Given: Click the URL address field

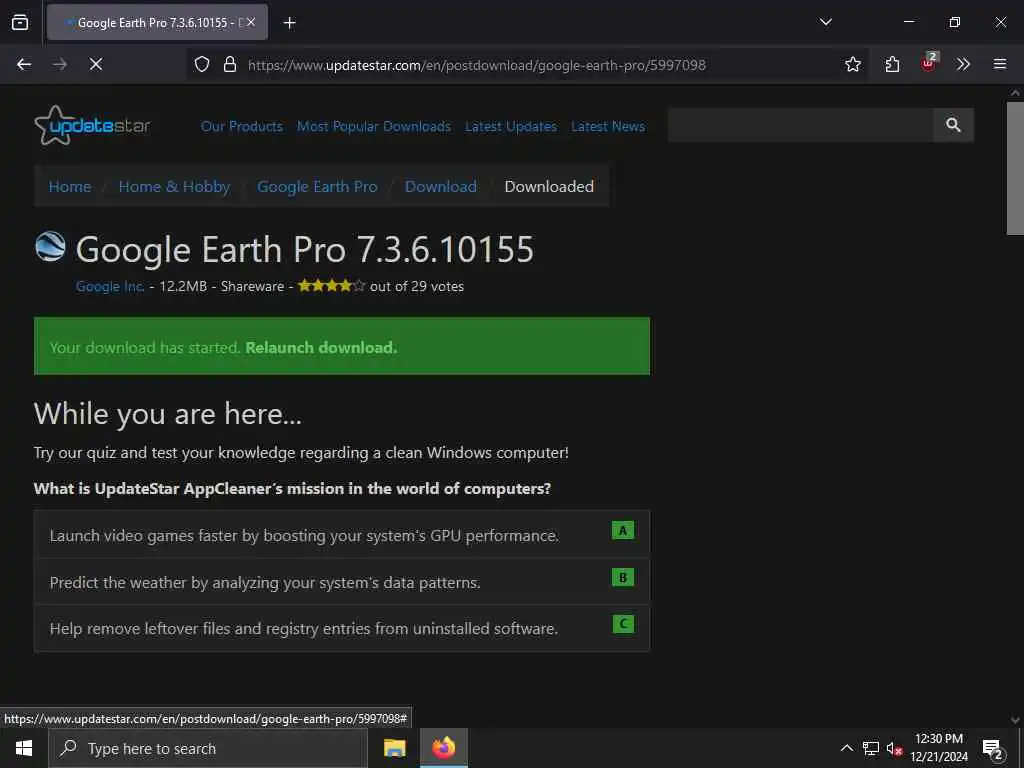Looking at the screenshot, I should [x=477, y=65].
